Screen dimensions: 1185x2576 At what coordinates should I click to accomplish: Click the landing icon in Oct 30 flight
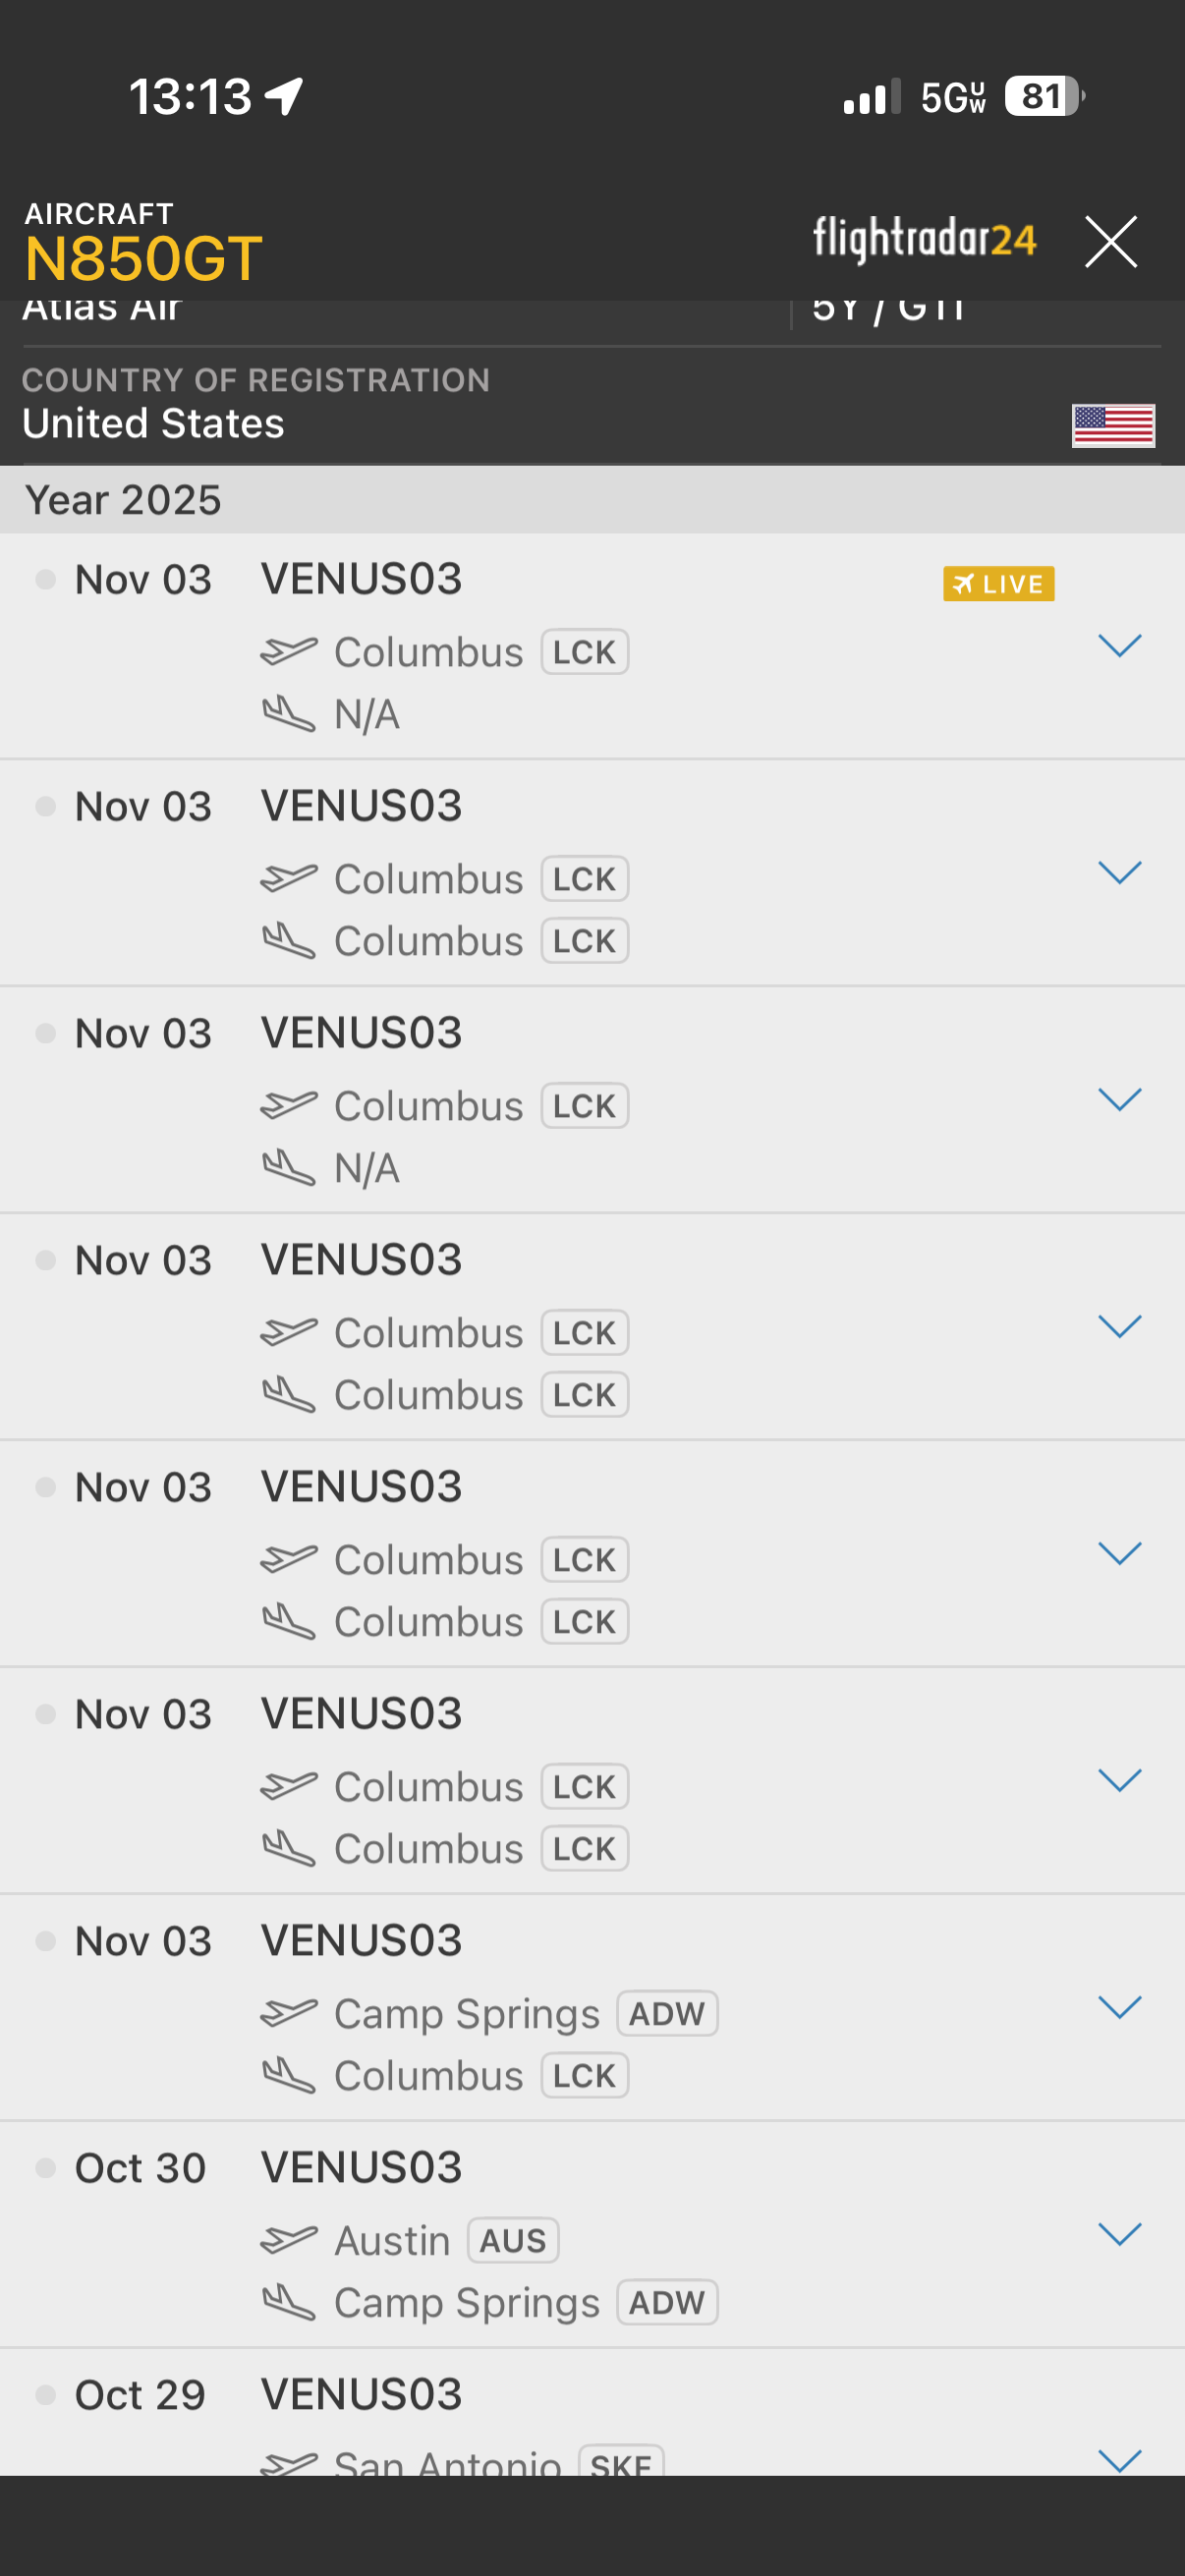point(289,2302)
